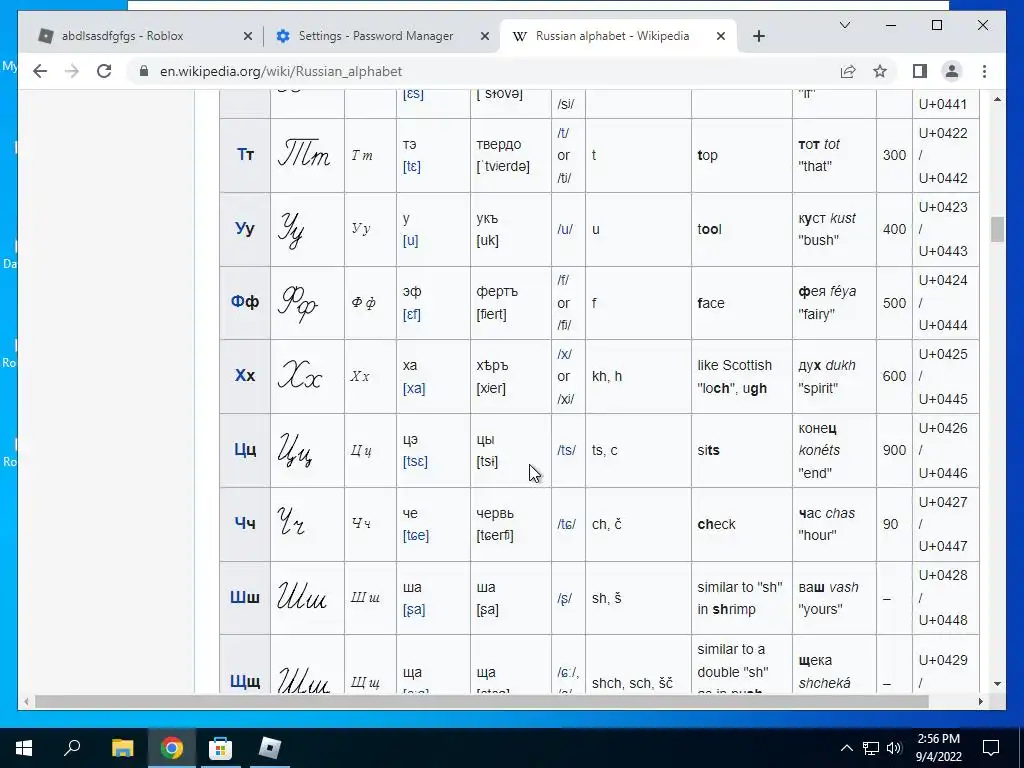Focus the address bar URL
Viewport: 1024px width, 768px height.
(x=281, y=71)
